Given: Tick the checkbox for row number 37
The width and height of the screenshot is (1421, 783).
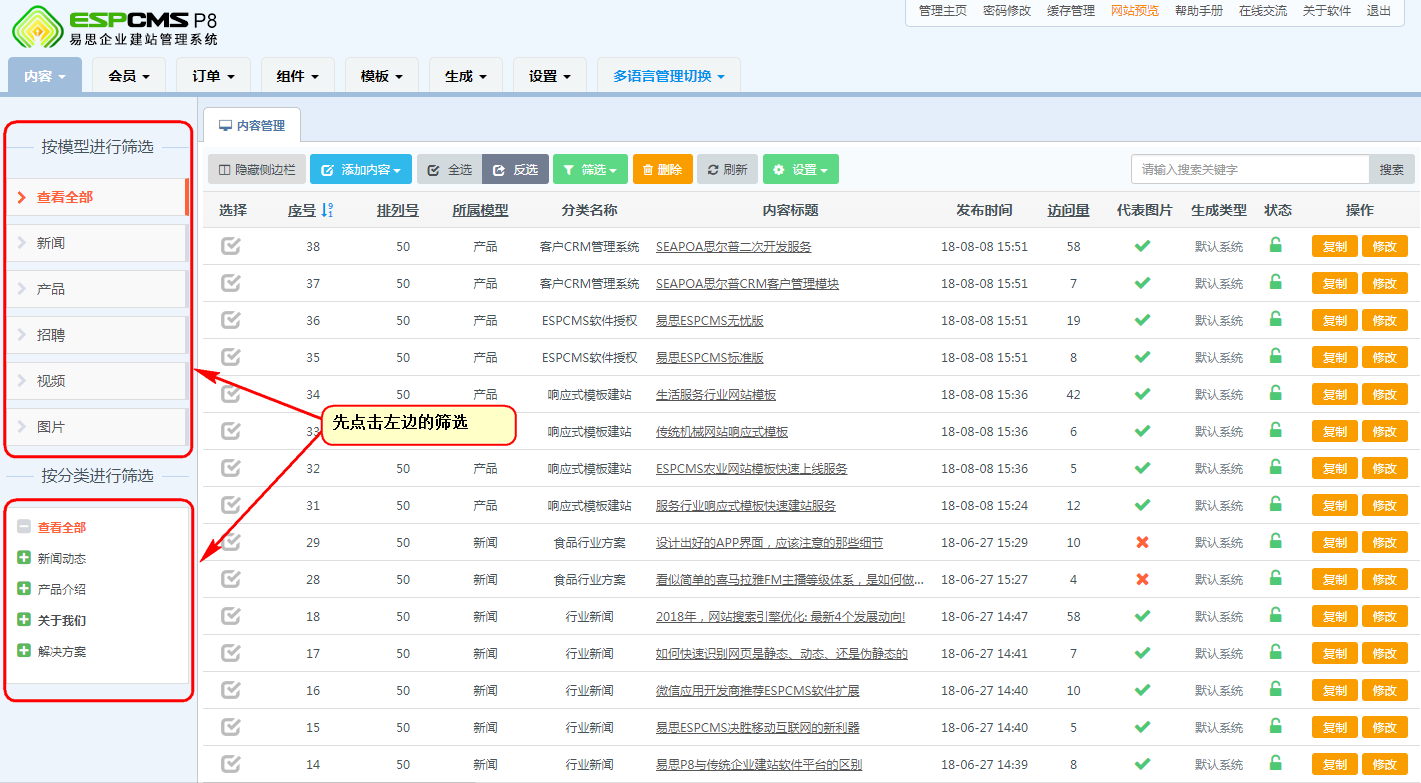Looking at the screenshot, I should pyautogui.click(x=231, y=283).
